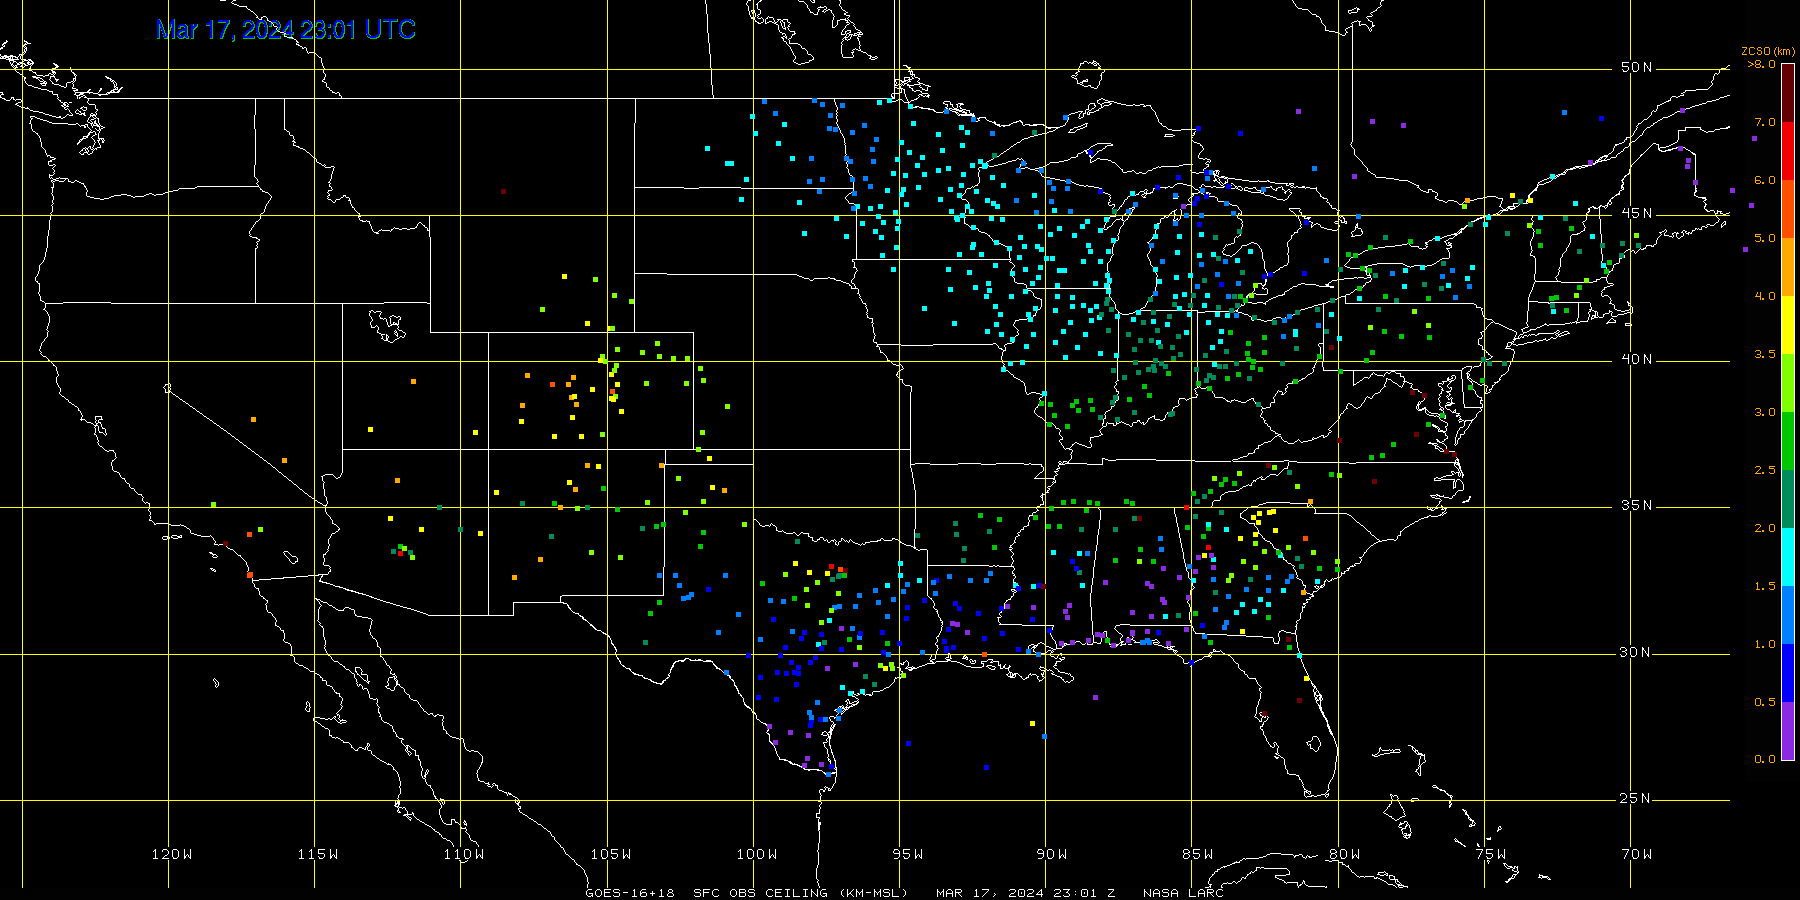The width and height of the screenshot is (1800, 900).
Task: Select the 2.0 color bar value
Action: coord(1765,528)
